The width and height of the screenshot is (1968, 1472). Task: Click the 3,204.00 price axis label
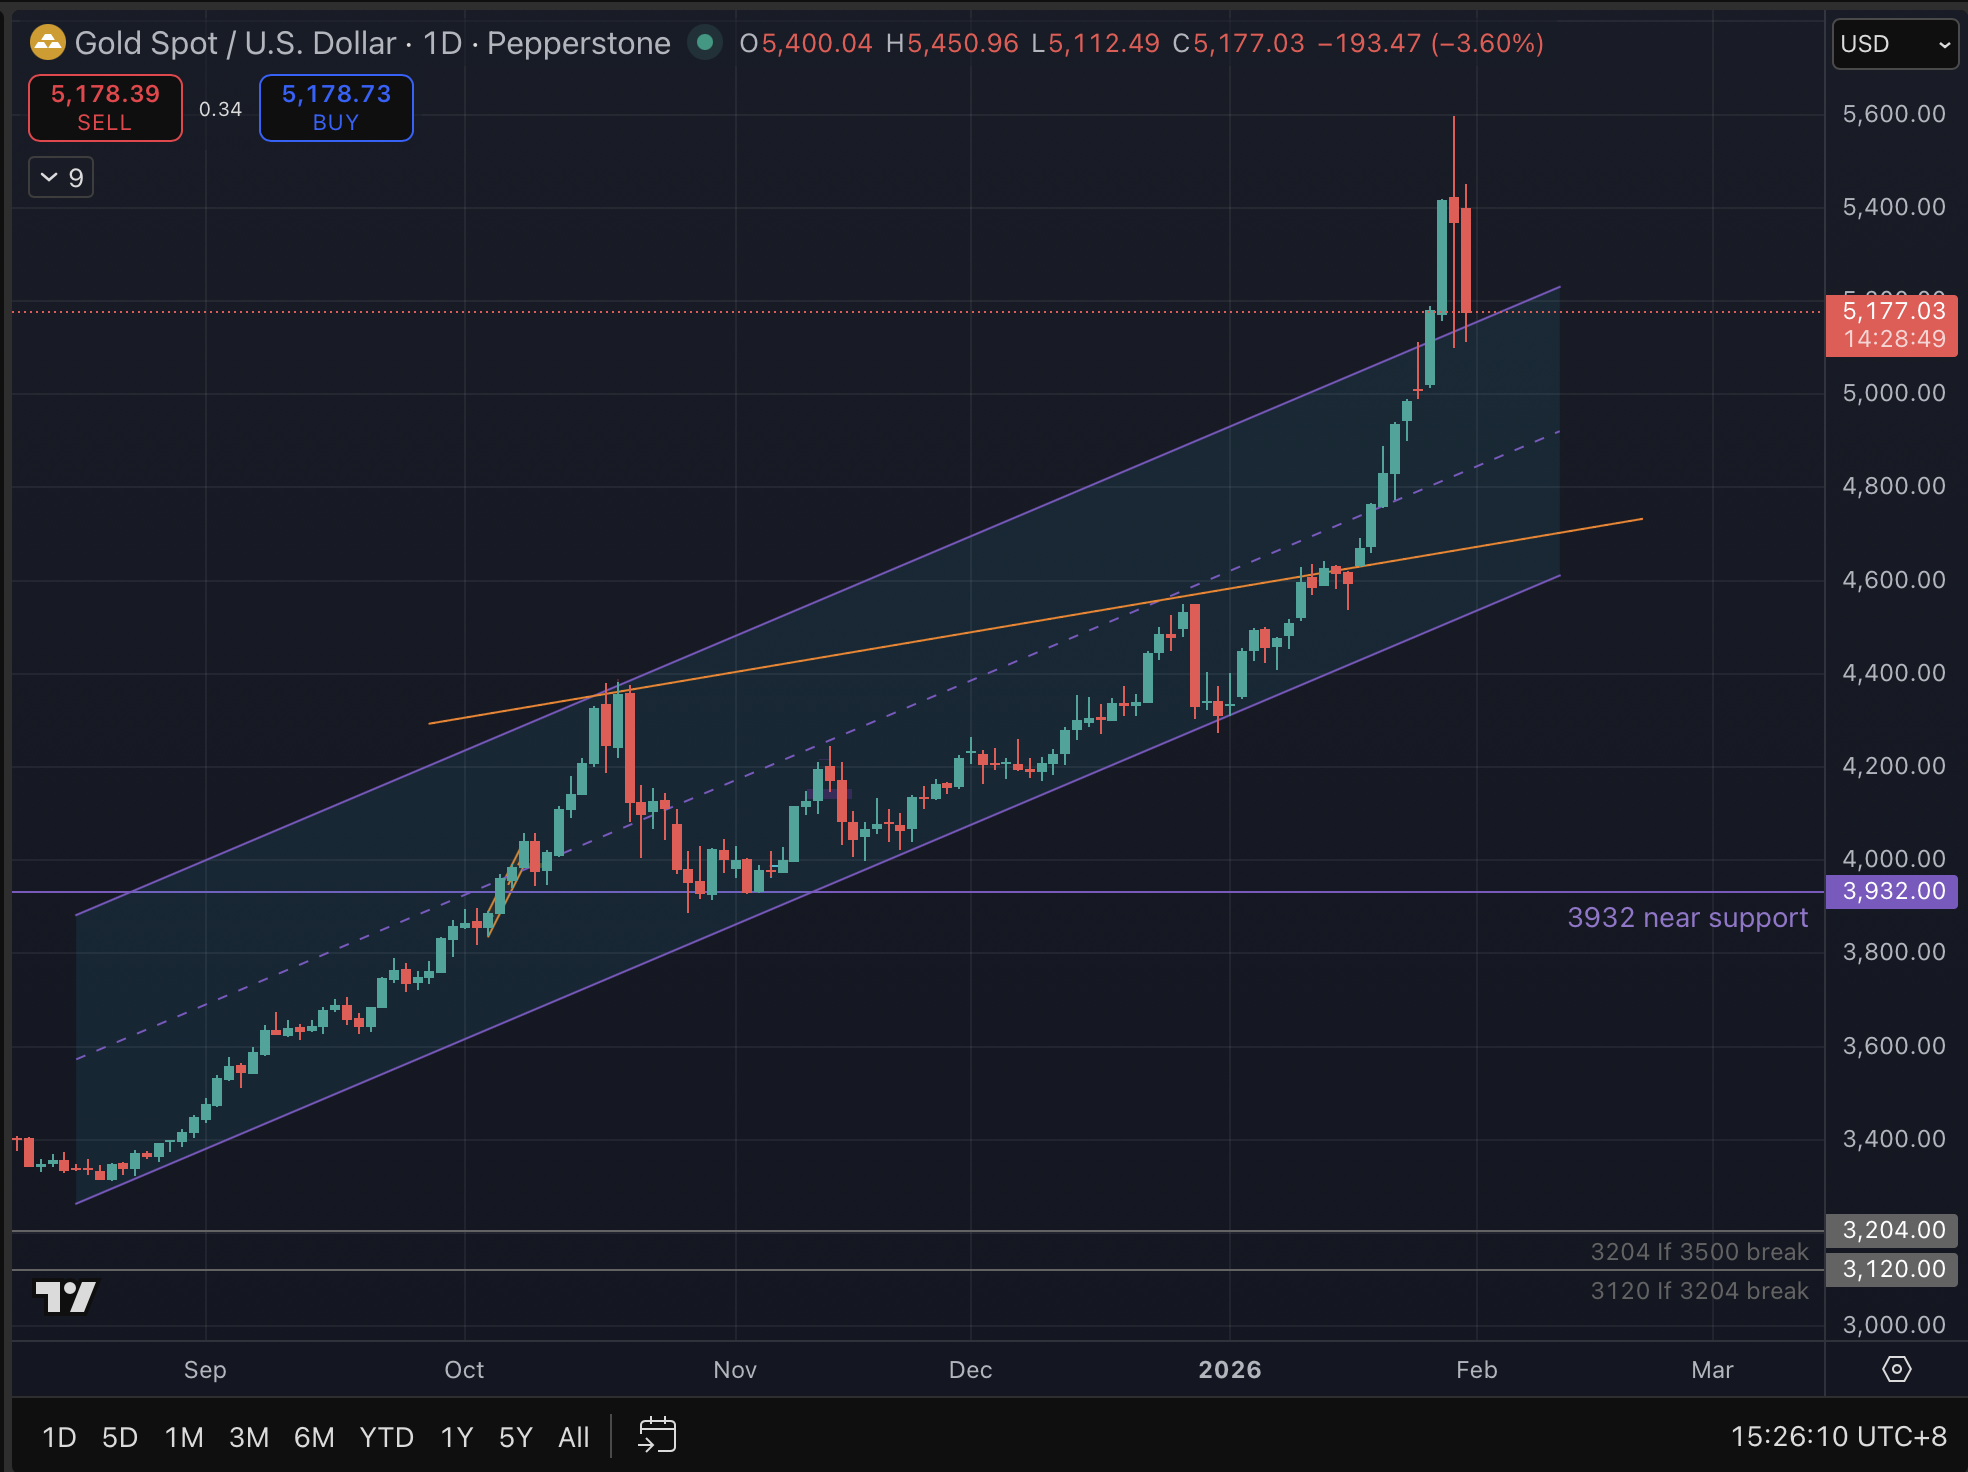(1892, 1230)
